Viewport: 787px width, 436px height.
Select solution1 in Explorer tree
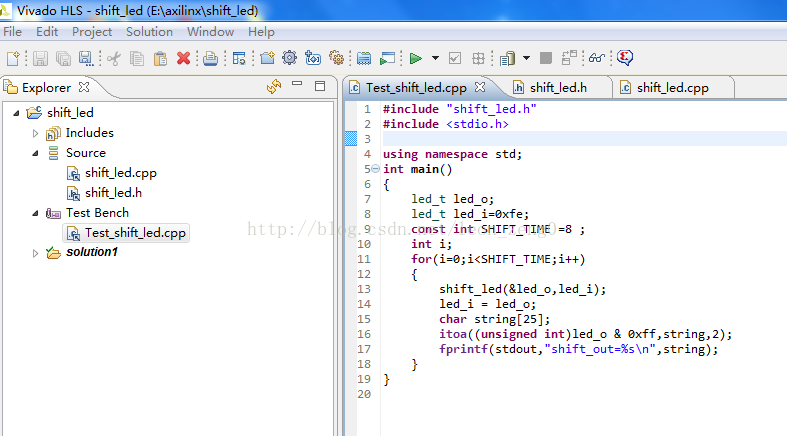[92, 252]
